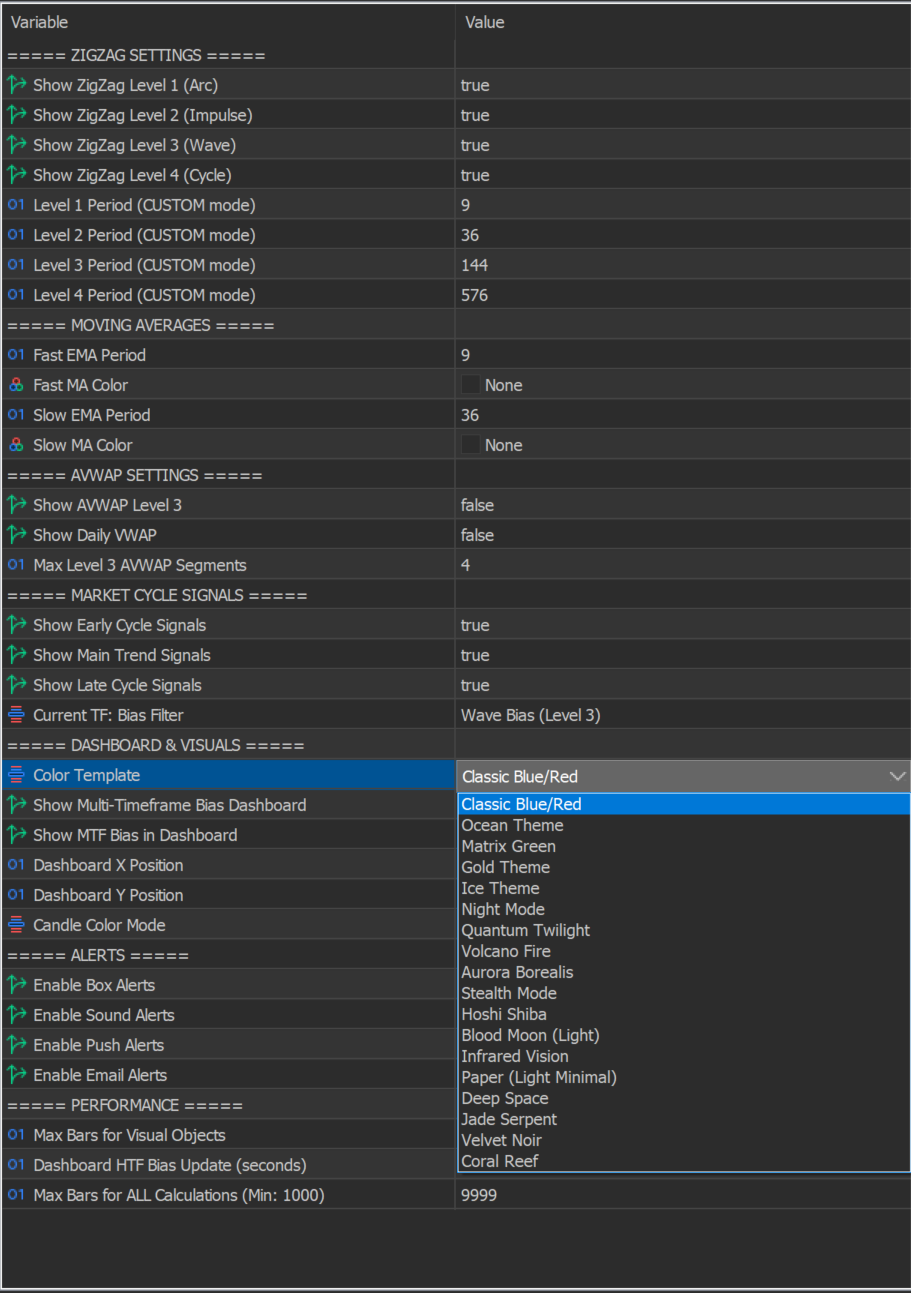Choose the Quantum Twilight color template
The height and width of the screenshot is (1293, 911).
click(x=525, y=930)
